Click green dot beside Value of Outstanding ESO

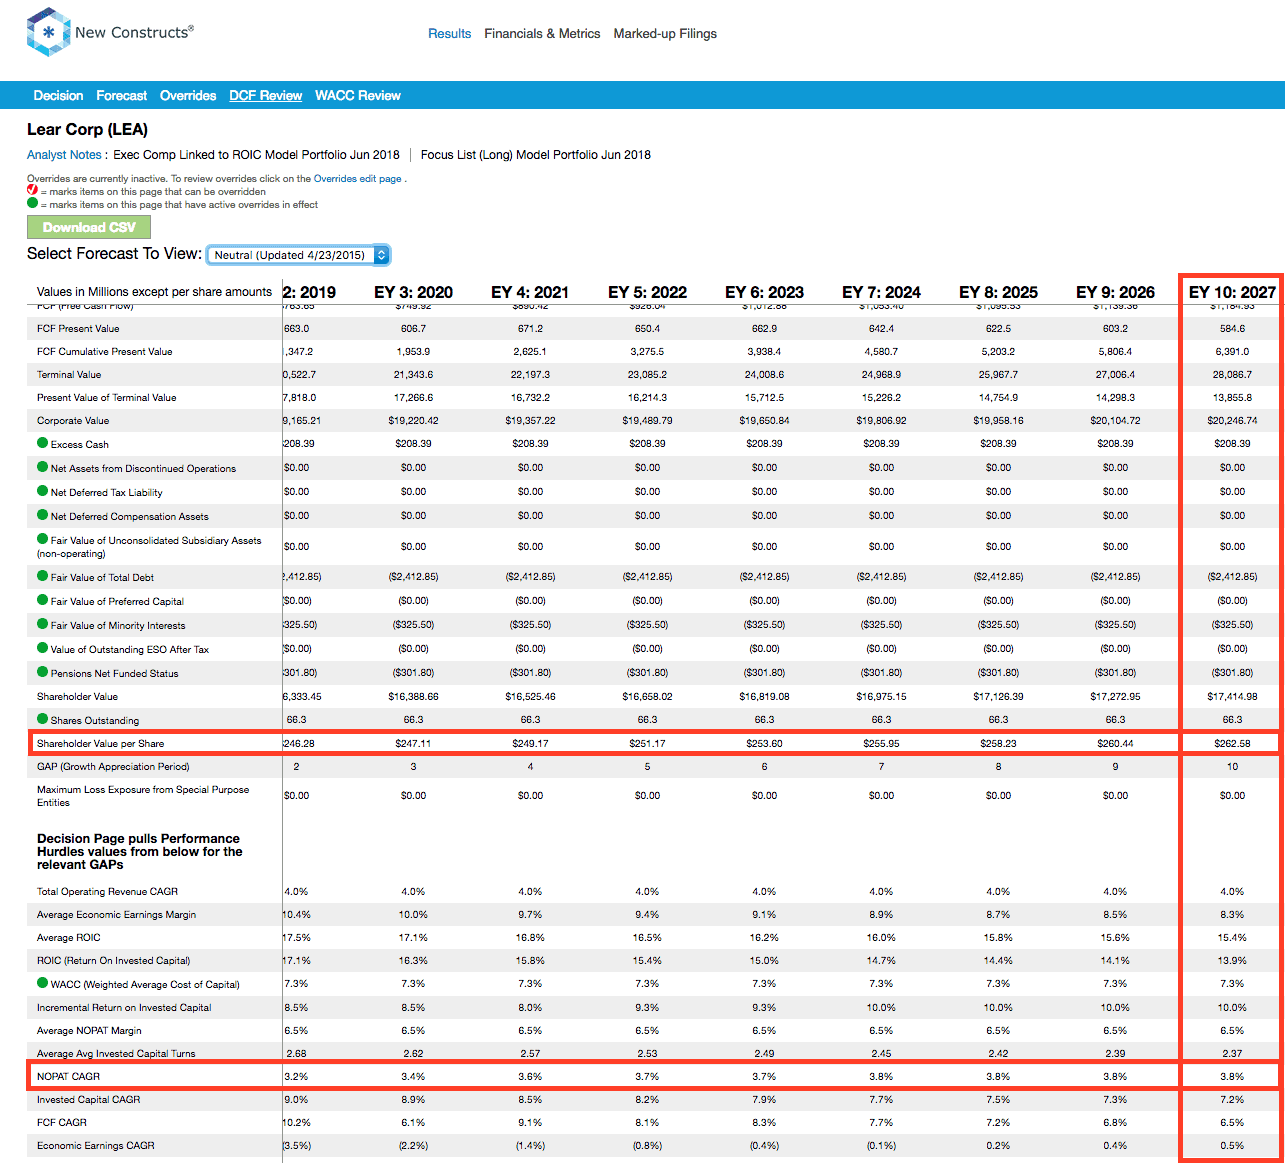pos(42,648)
